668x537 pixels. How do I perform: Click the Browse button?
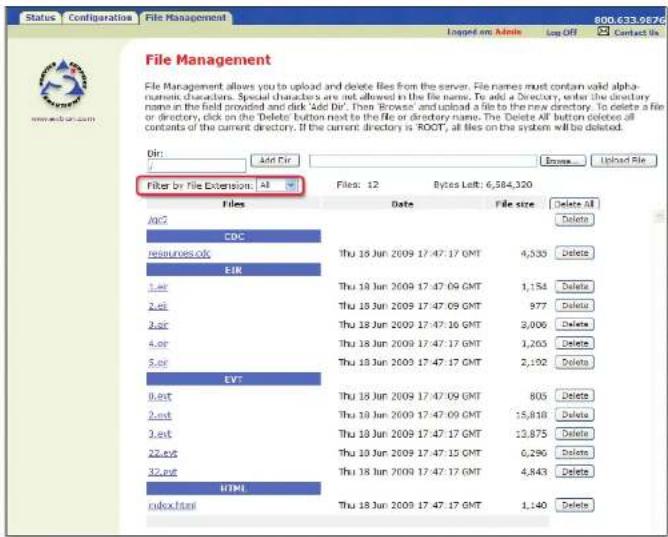point(563,161)
